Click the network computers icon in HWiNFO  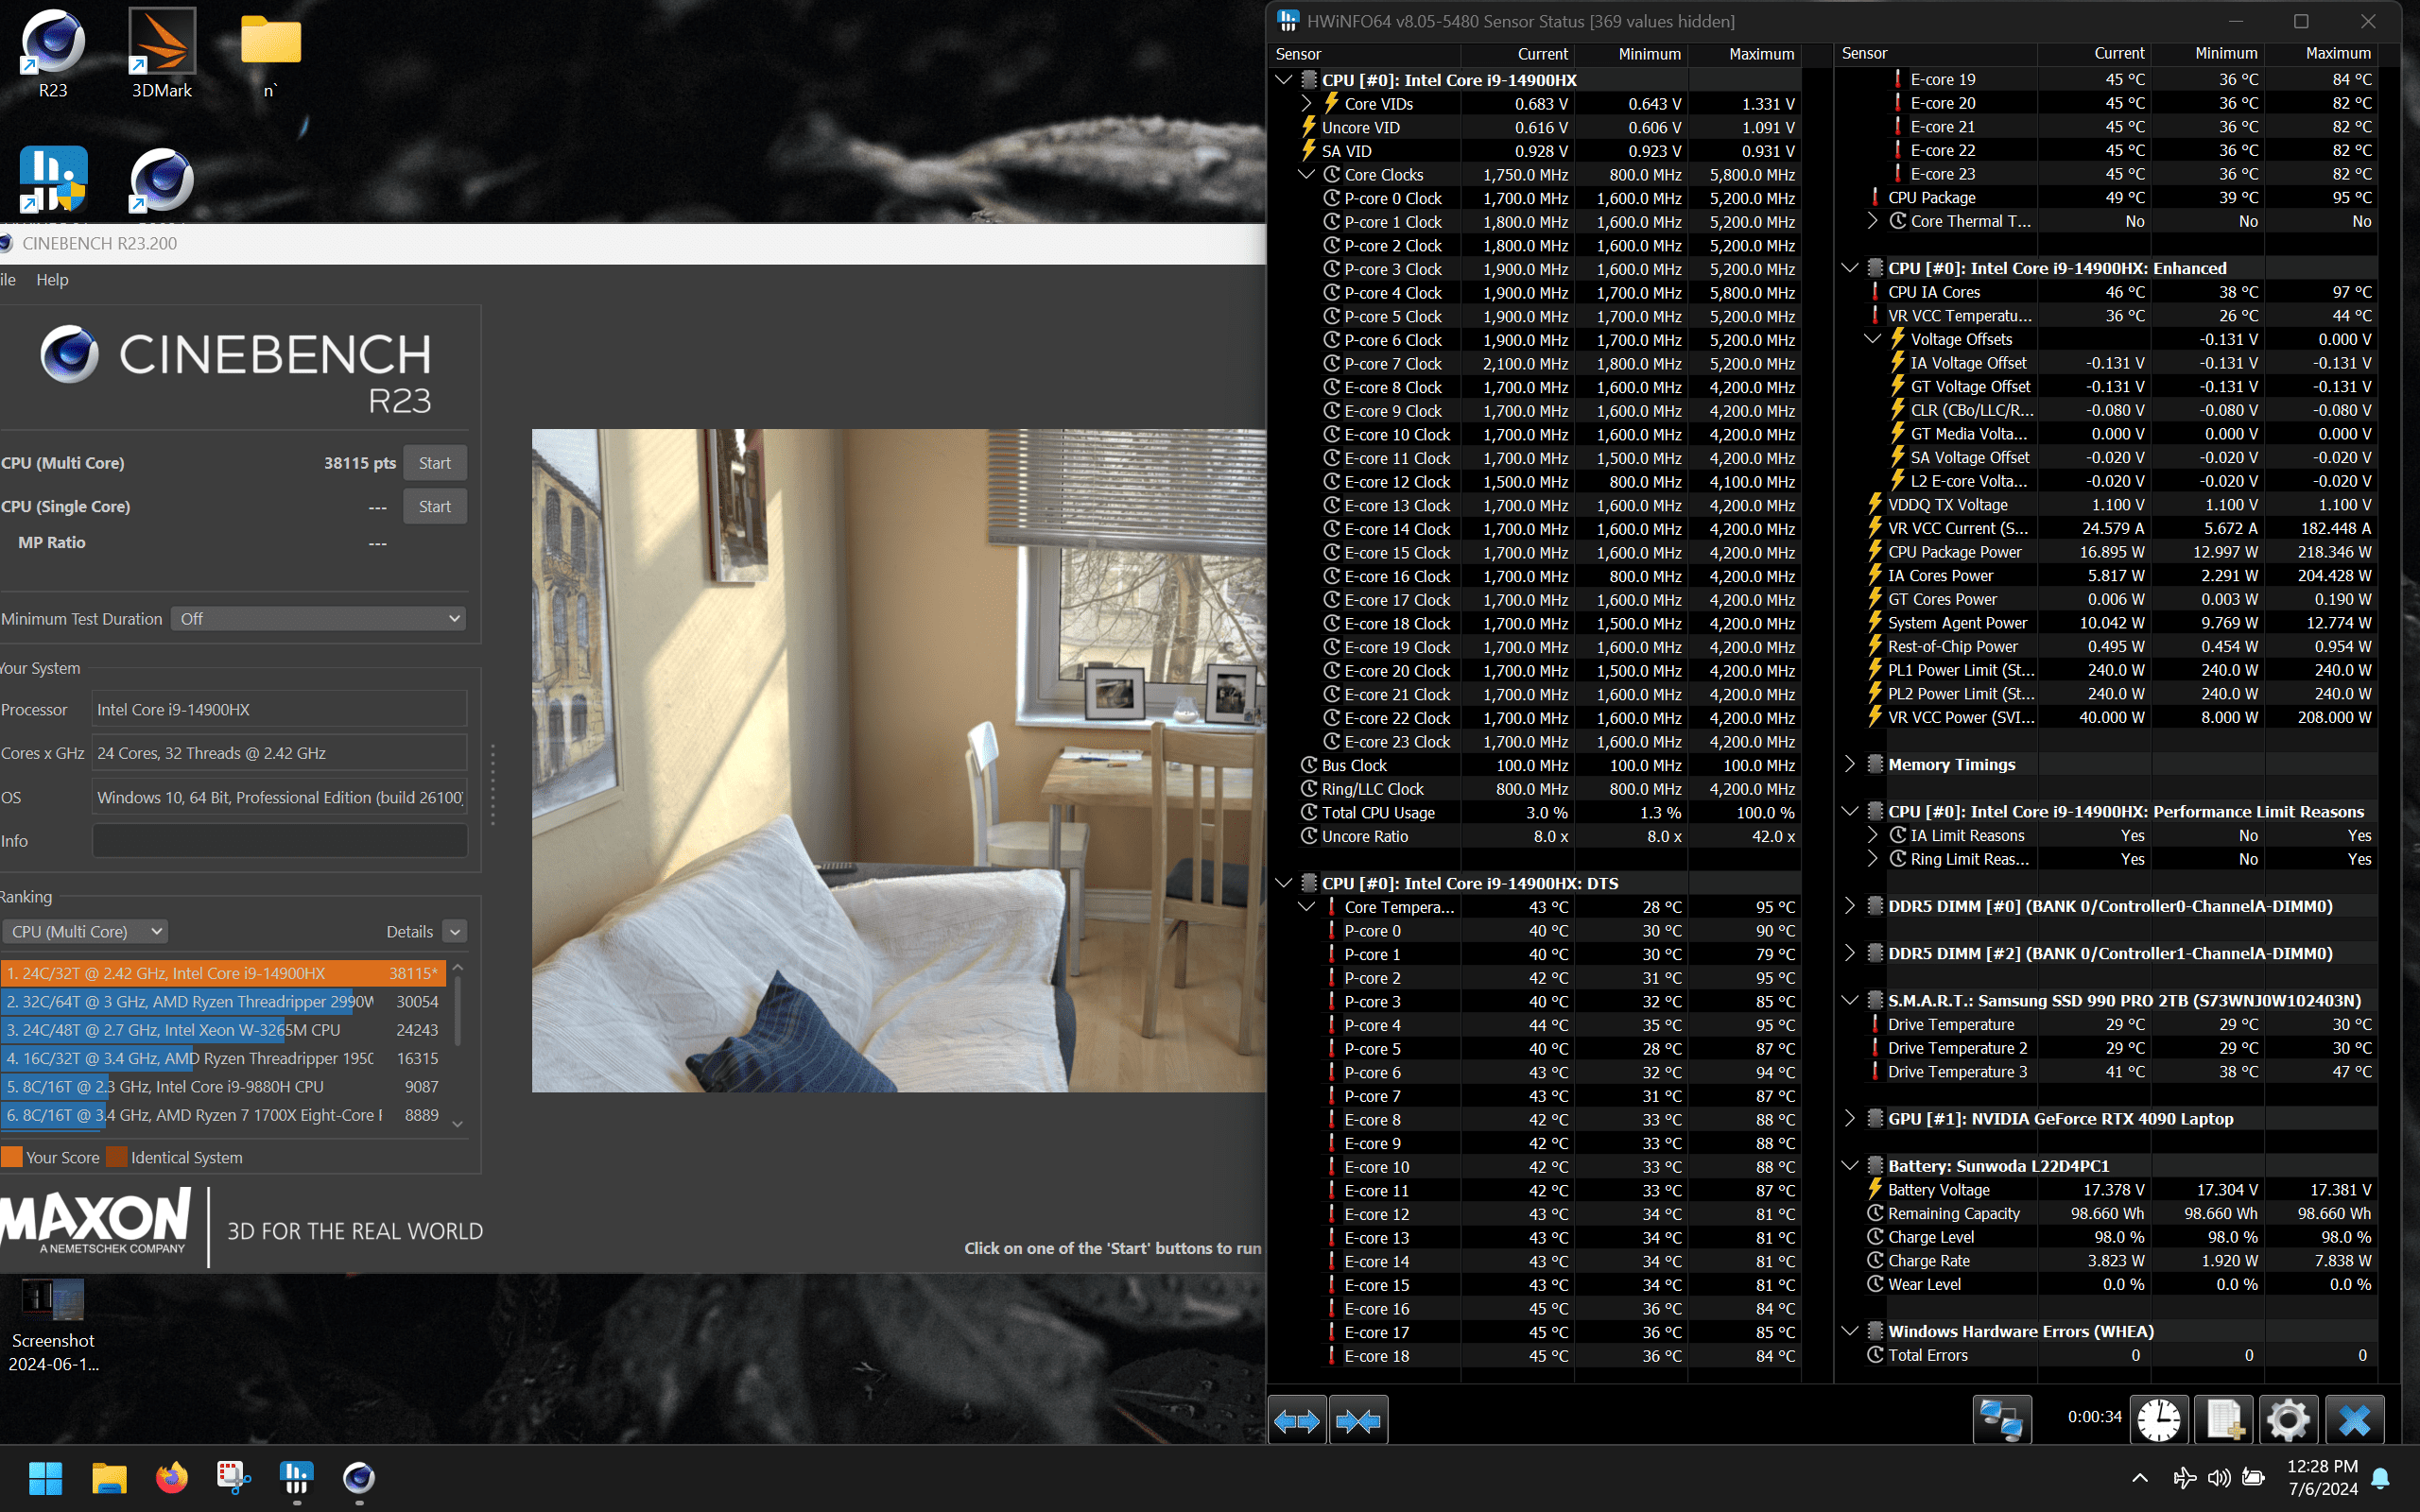(2001, 1420)
